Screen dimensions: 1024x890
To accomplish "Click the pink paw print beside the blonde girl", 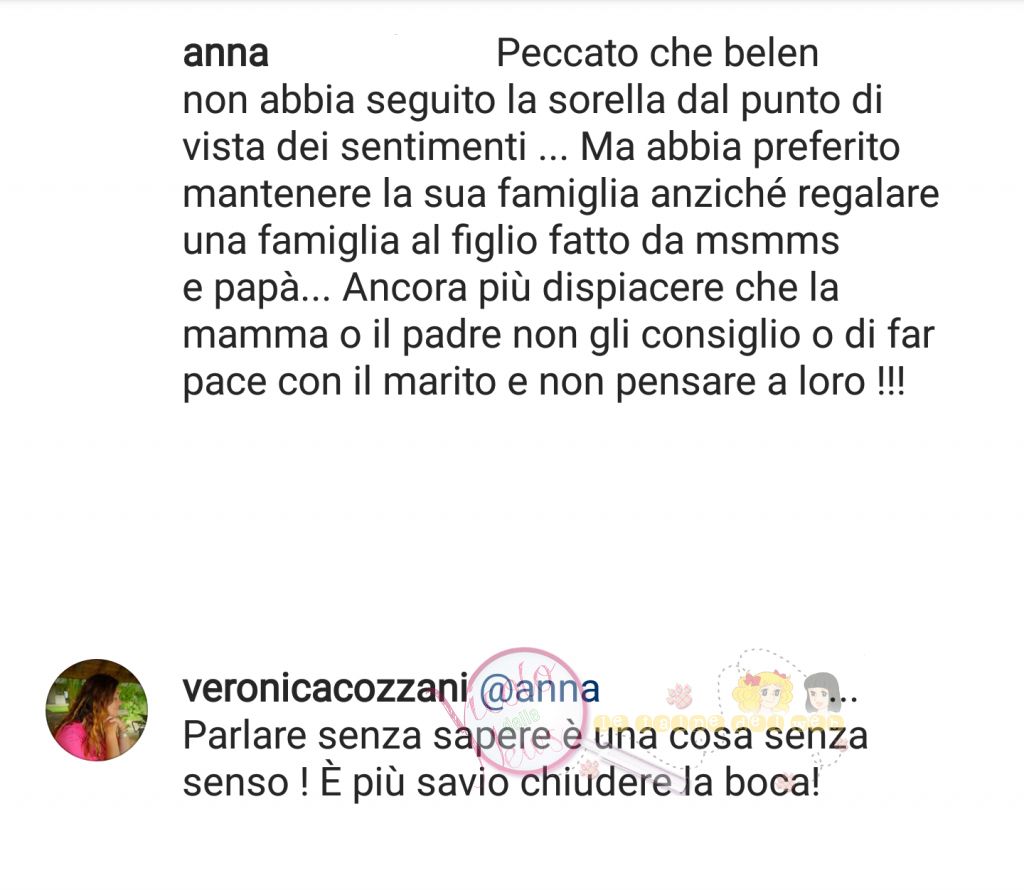I will tap(679, 695).
